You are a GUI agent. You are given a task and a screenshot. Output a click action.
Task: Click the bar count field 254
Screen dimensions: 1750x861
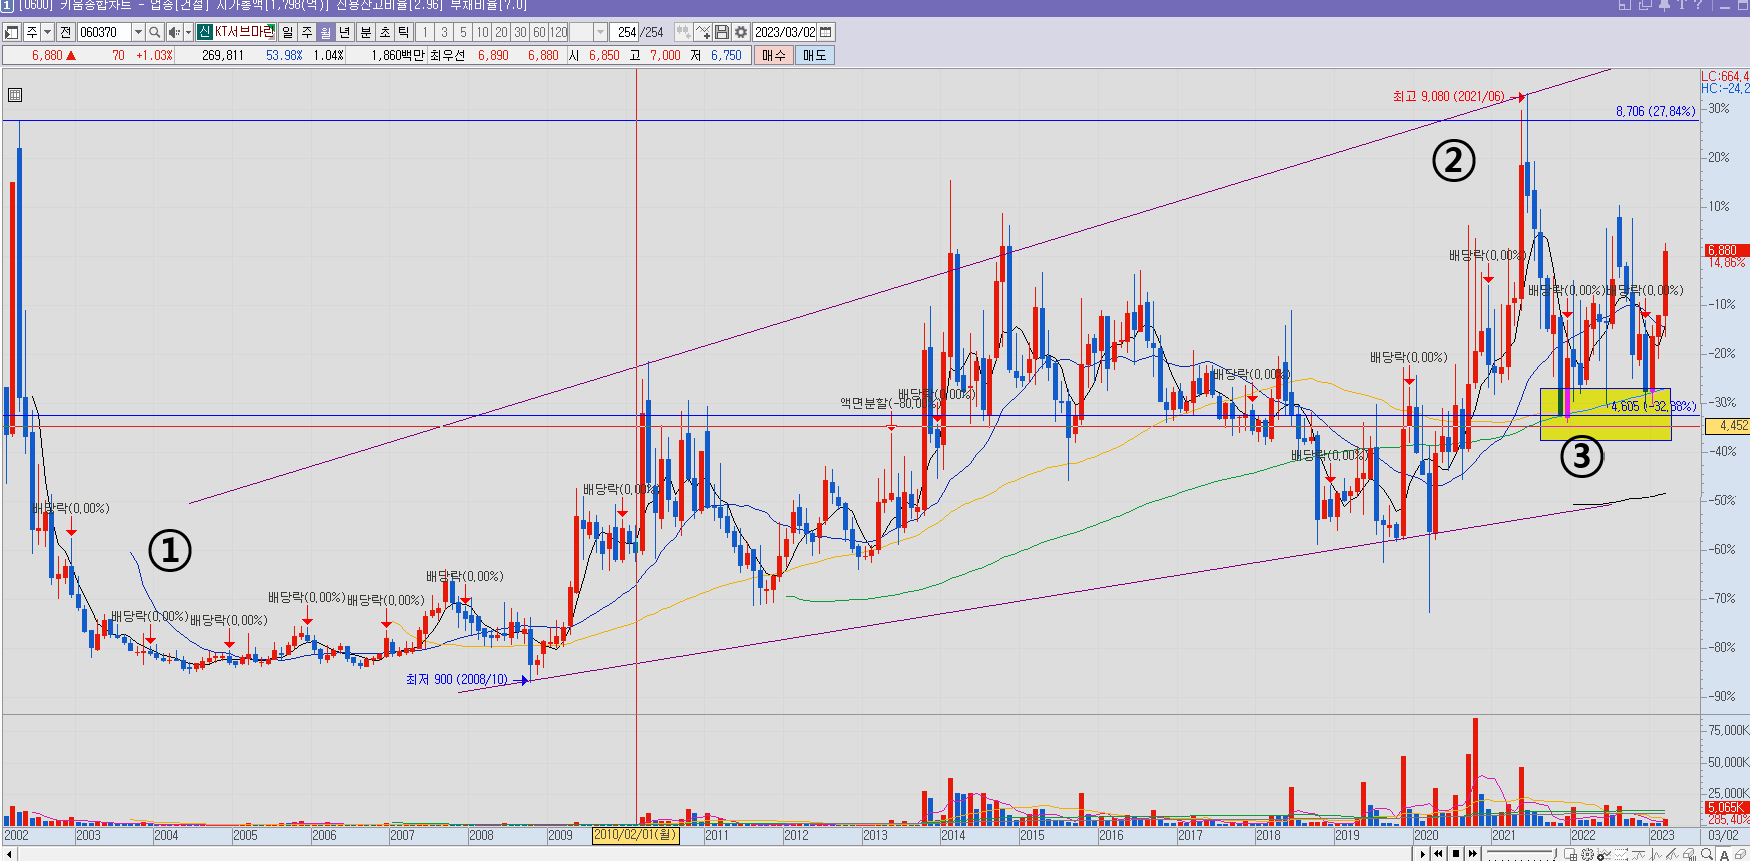[x=625, y=32]
